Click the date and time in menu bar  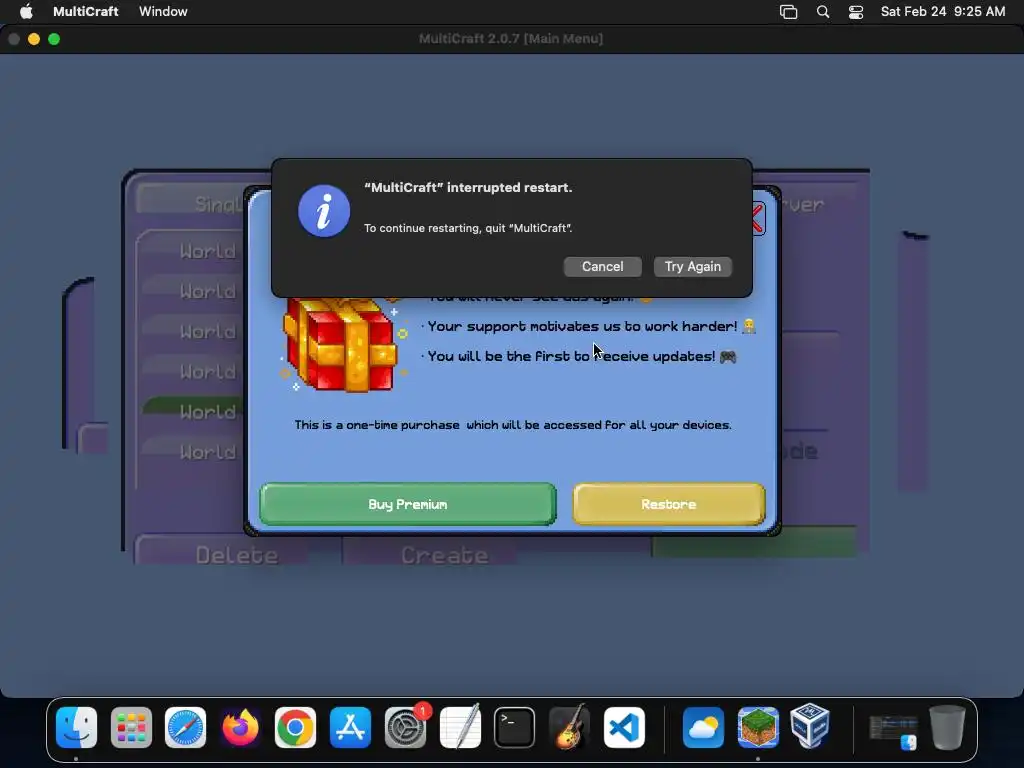(942, 12)
